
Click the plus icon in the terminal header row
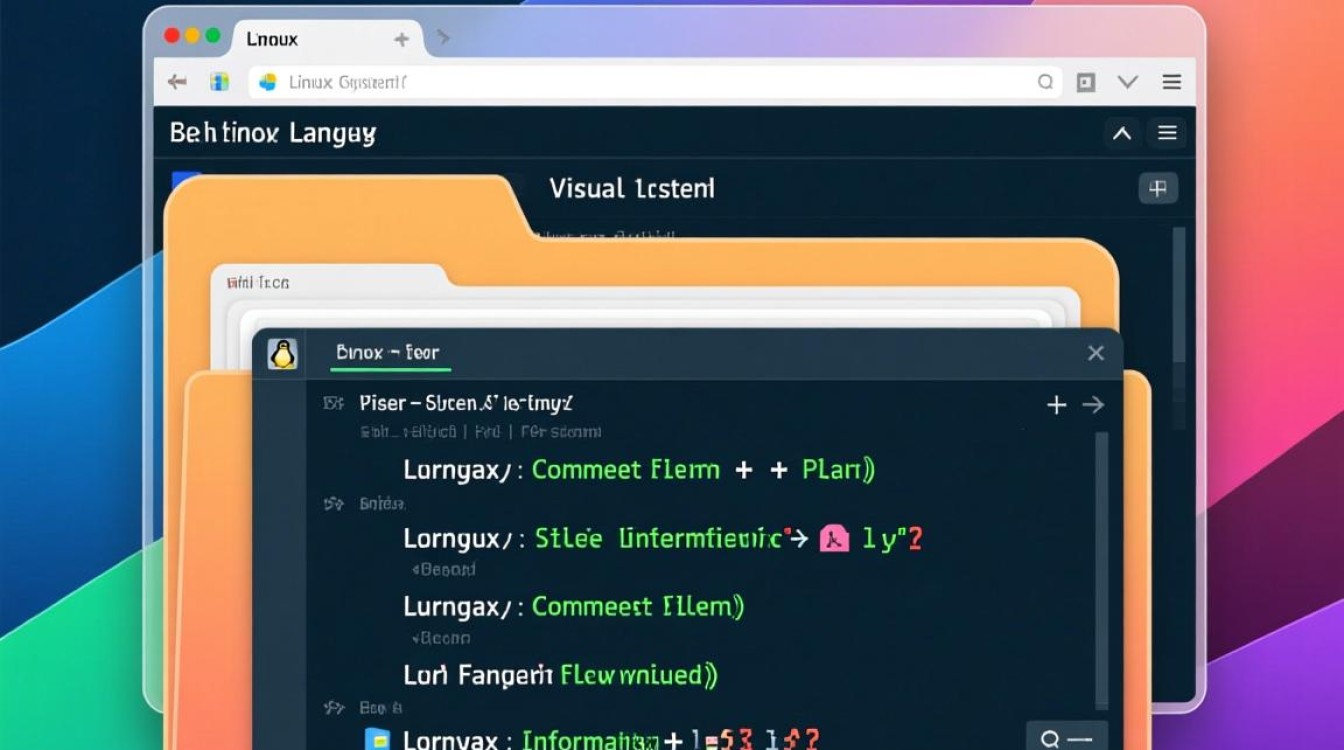pyautogui.click(x=1056, y=405)
